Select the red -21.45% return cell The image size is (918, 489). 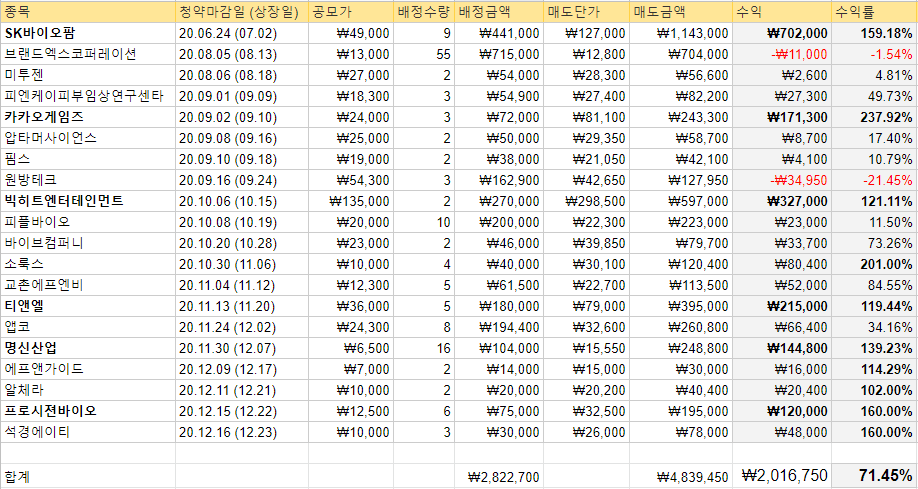coord(874,180)
